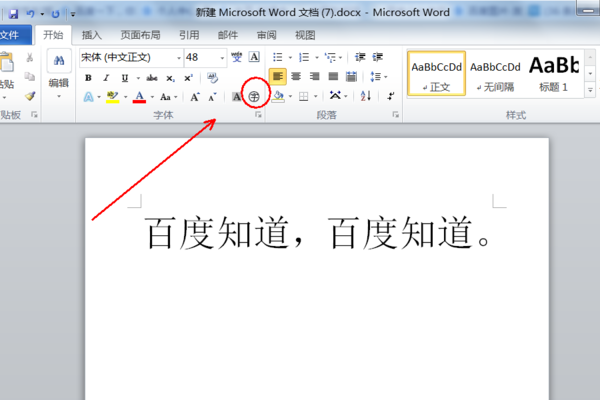Click the clear formatting icon
This screenshot has width=600, height=400.
pos(212,78)
